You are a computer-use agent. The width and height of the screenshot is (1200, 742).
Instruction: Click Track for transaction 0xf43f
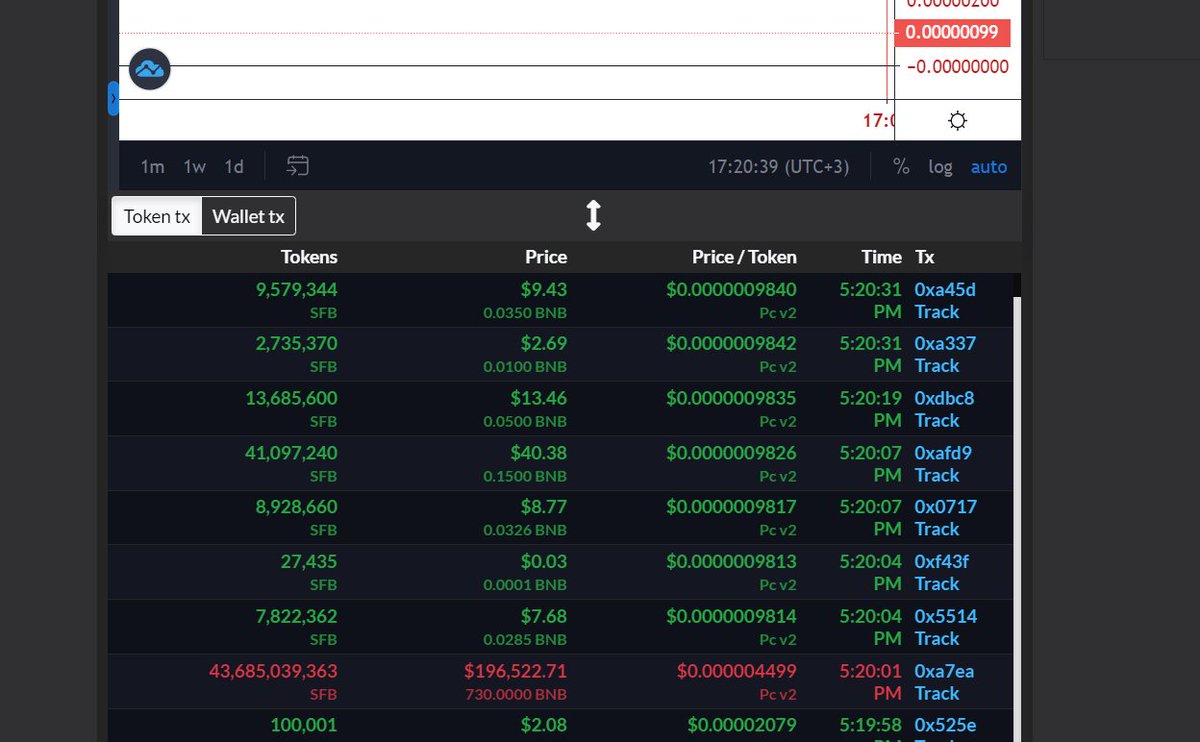tap(937, 584)
